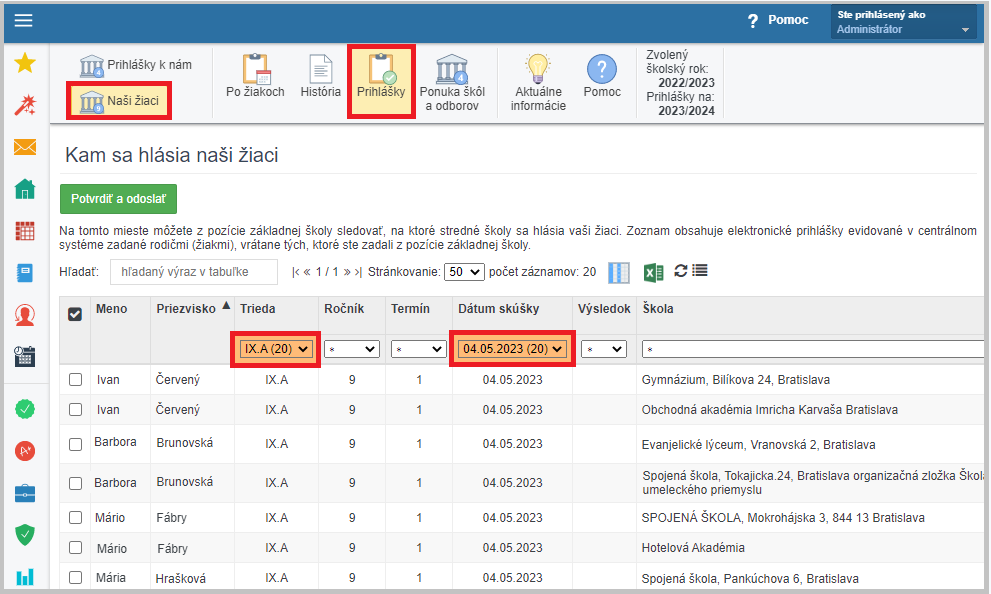Click the text Spojená škola, Pankúchova 6, Bratislava
991x594 pixels.
(750, 578)
